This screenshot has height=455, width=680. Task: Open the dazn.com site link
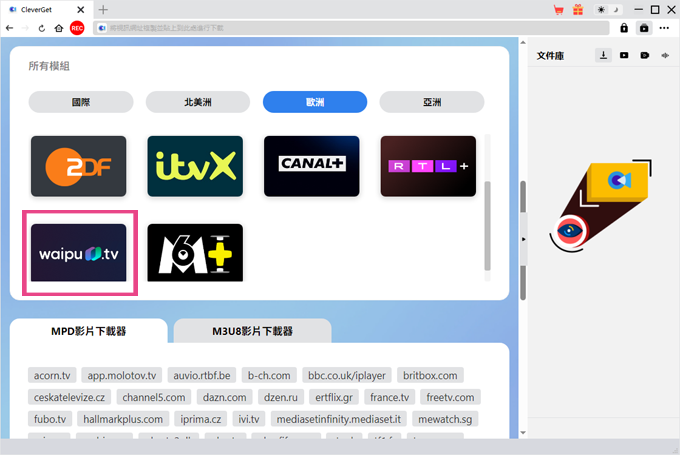(225, 397)
